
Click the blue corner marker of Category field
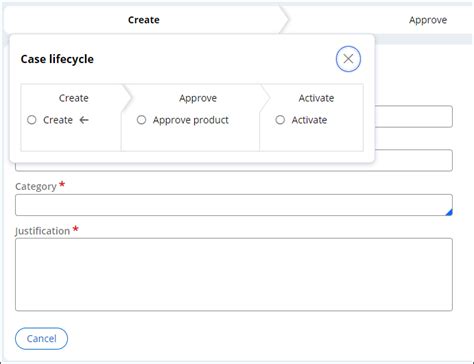point(449,212)
